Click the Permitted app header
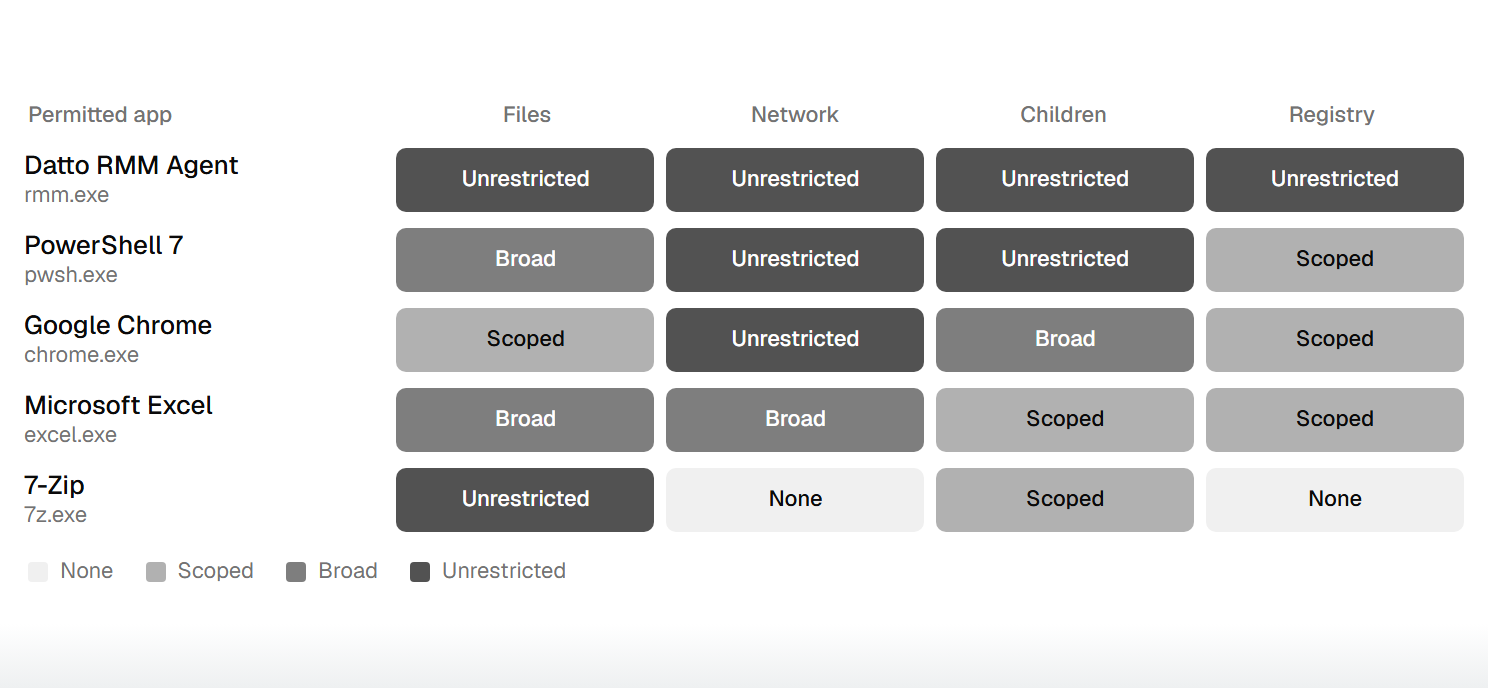Screen dimensions: 1488x688 (x=100, y=115)
